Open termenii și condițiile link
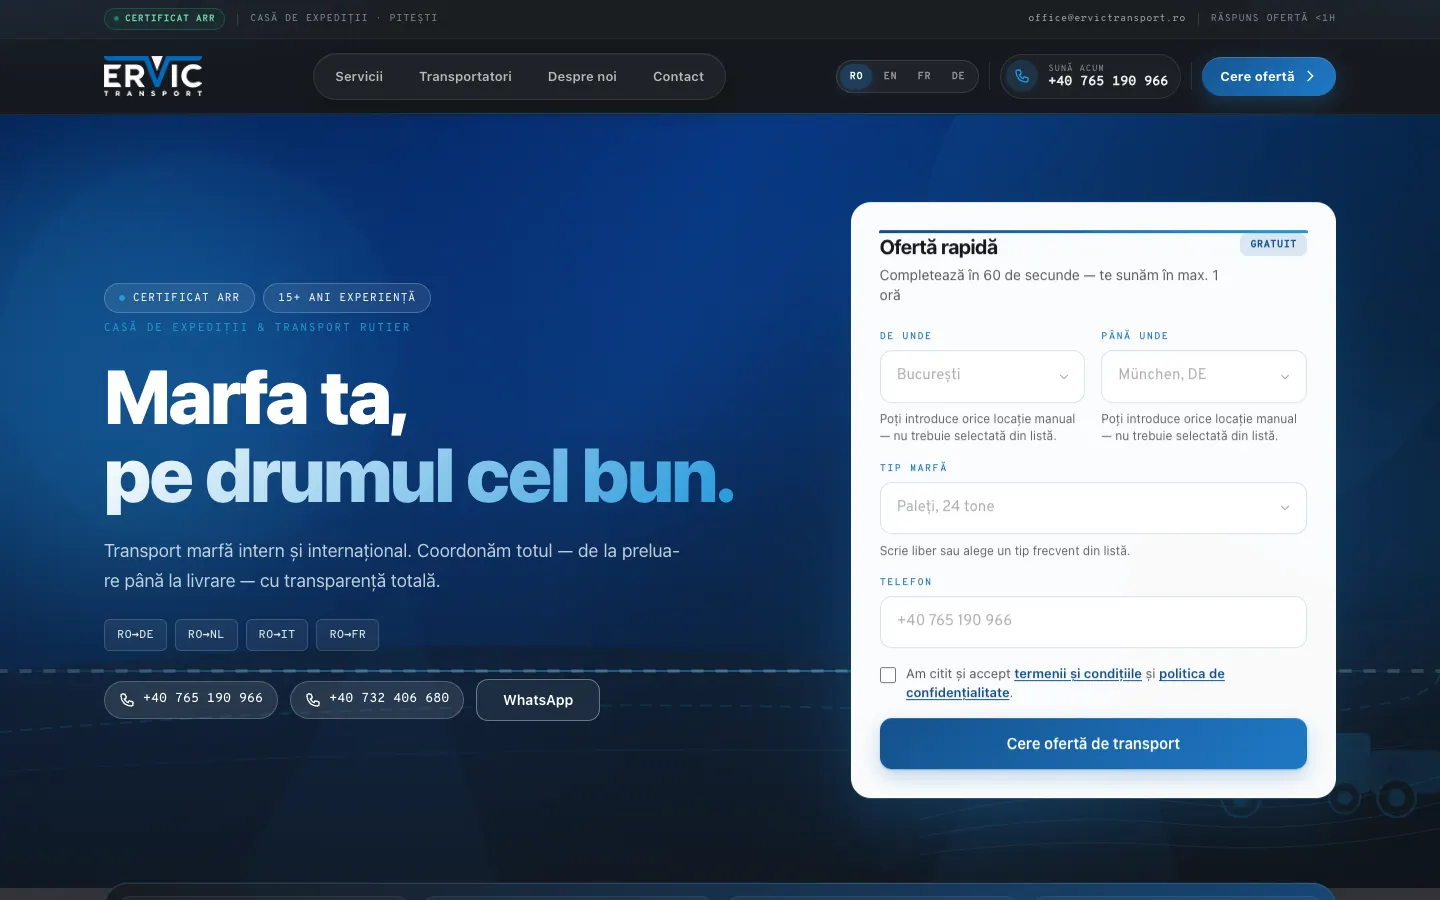Image resolution: width=1440 pixels, height=900 pixels. pyautogui.click(x=1078, y=674)
